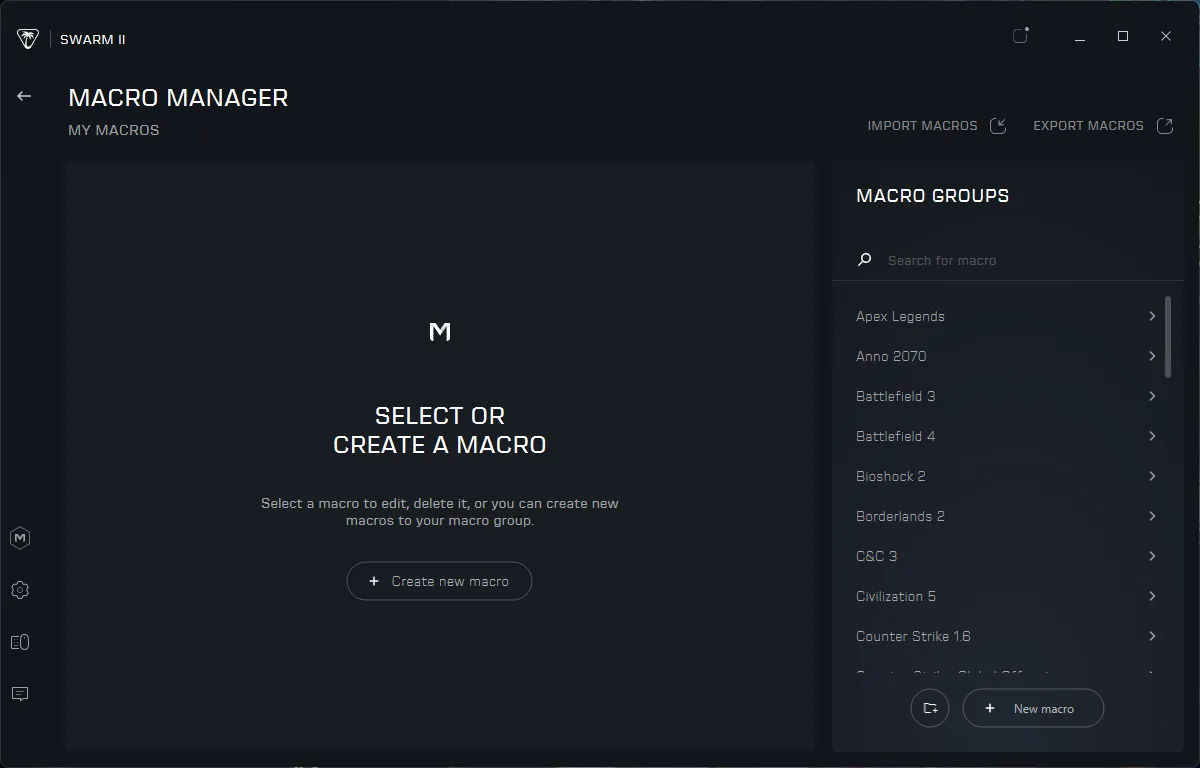Select the Borderlands 2 group name
The height and width of the screenshot is (768, 1200).
(900, 516)
